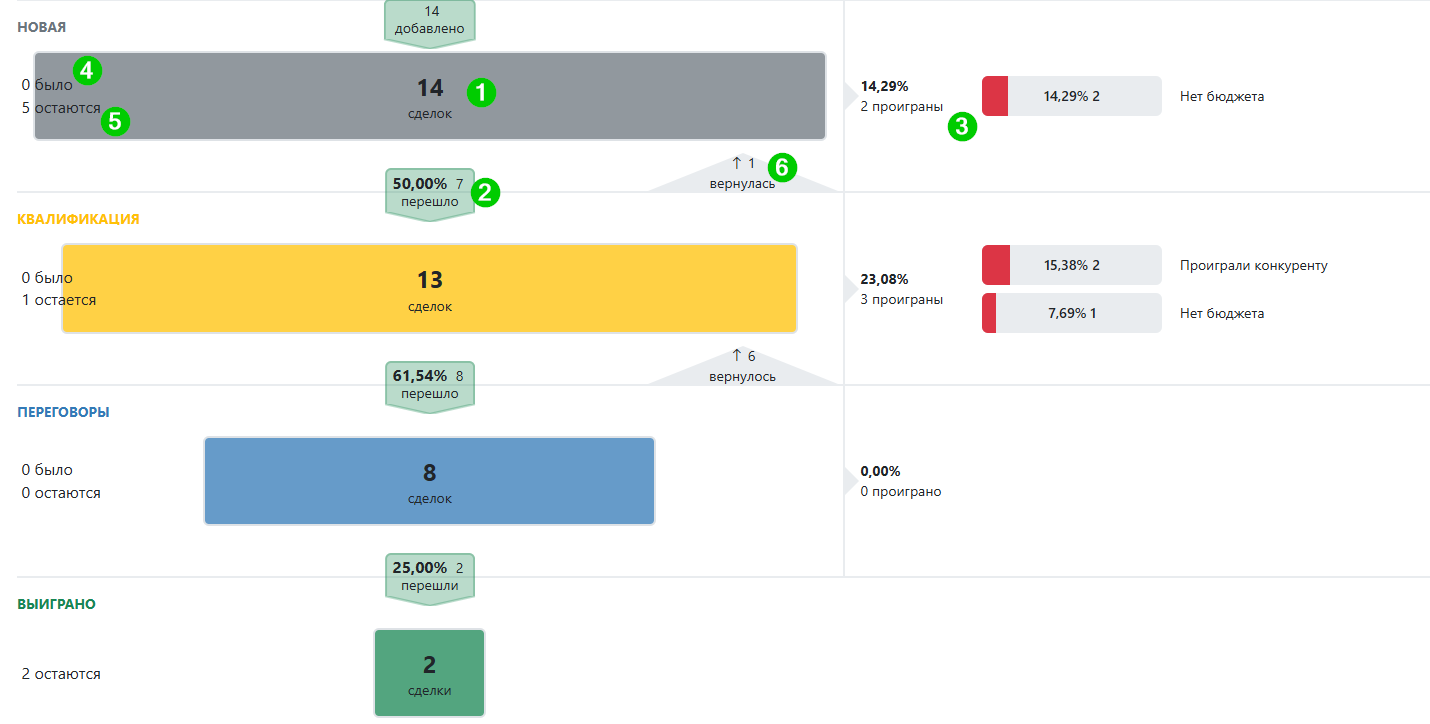
Task: Click the 'Проиграли конкуренту' 15,38% loss bar
Action: (x=1071, y=266)
